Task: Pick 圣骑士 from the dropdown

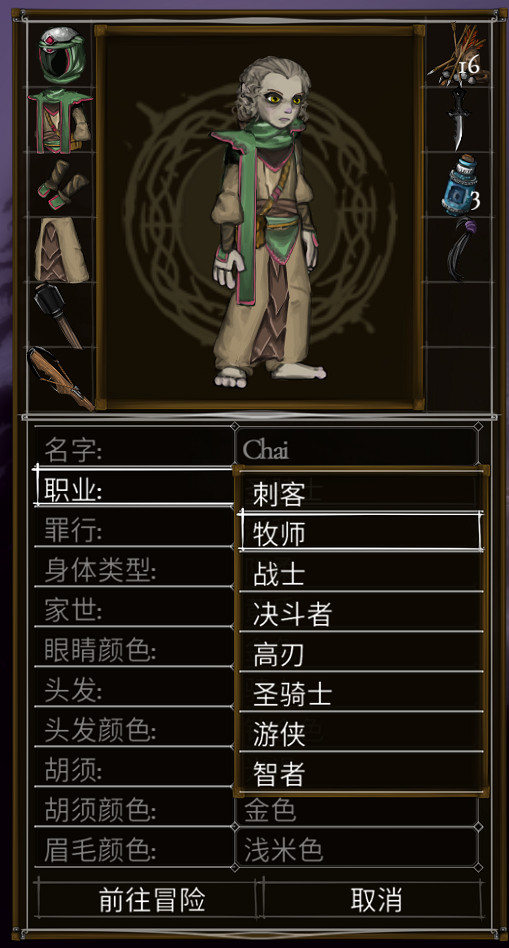Action: [x=361, y=693]
